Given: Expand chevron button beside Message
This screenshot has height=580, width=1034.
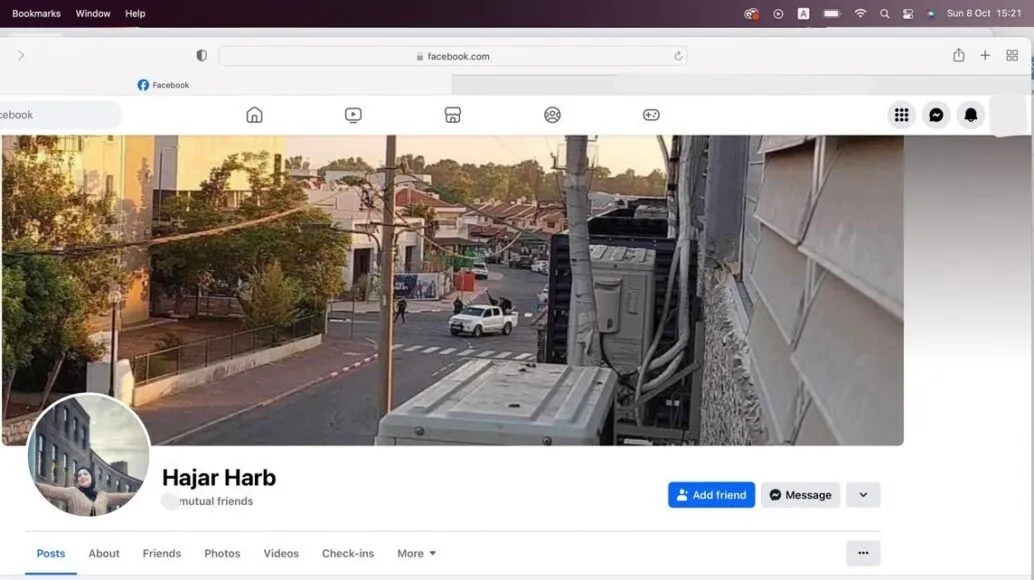Looking at the screenshot, I should coord(863,495).
